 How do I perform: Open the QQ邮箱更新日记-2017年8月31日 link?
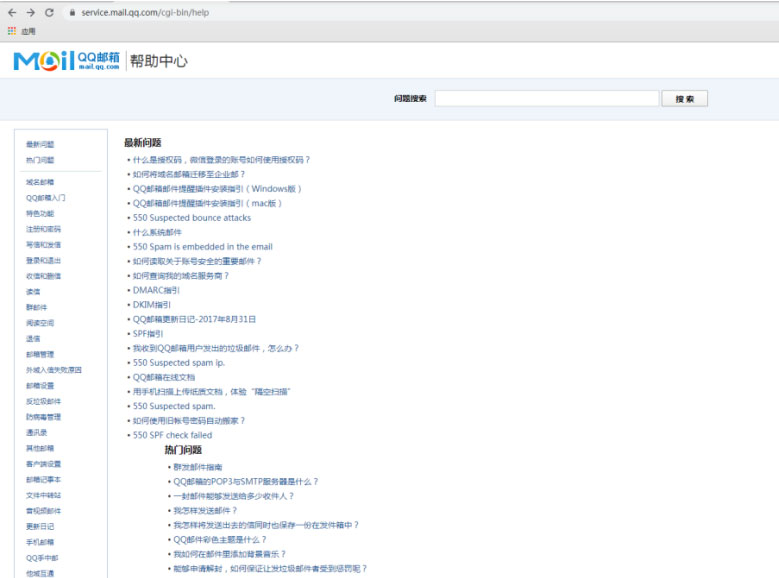pos(194,319)
